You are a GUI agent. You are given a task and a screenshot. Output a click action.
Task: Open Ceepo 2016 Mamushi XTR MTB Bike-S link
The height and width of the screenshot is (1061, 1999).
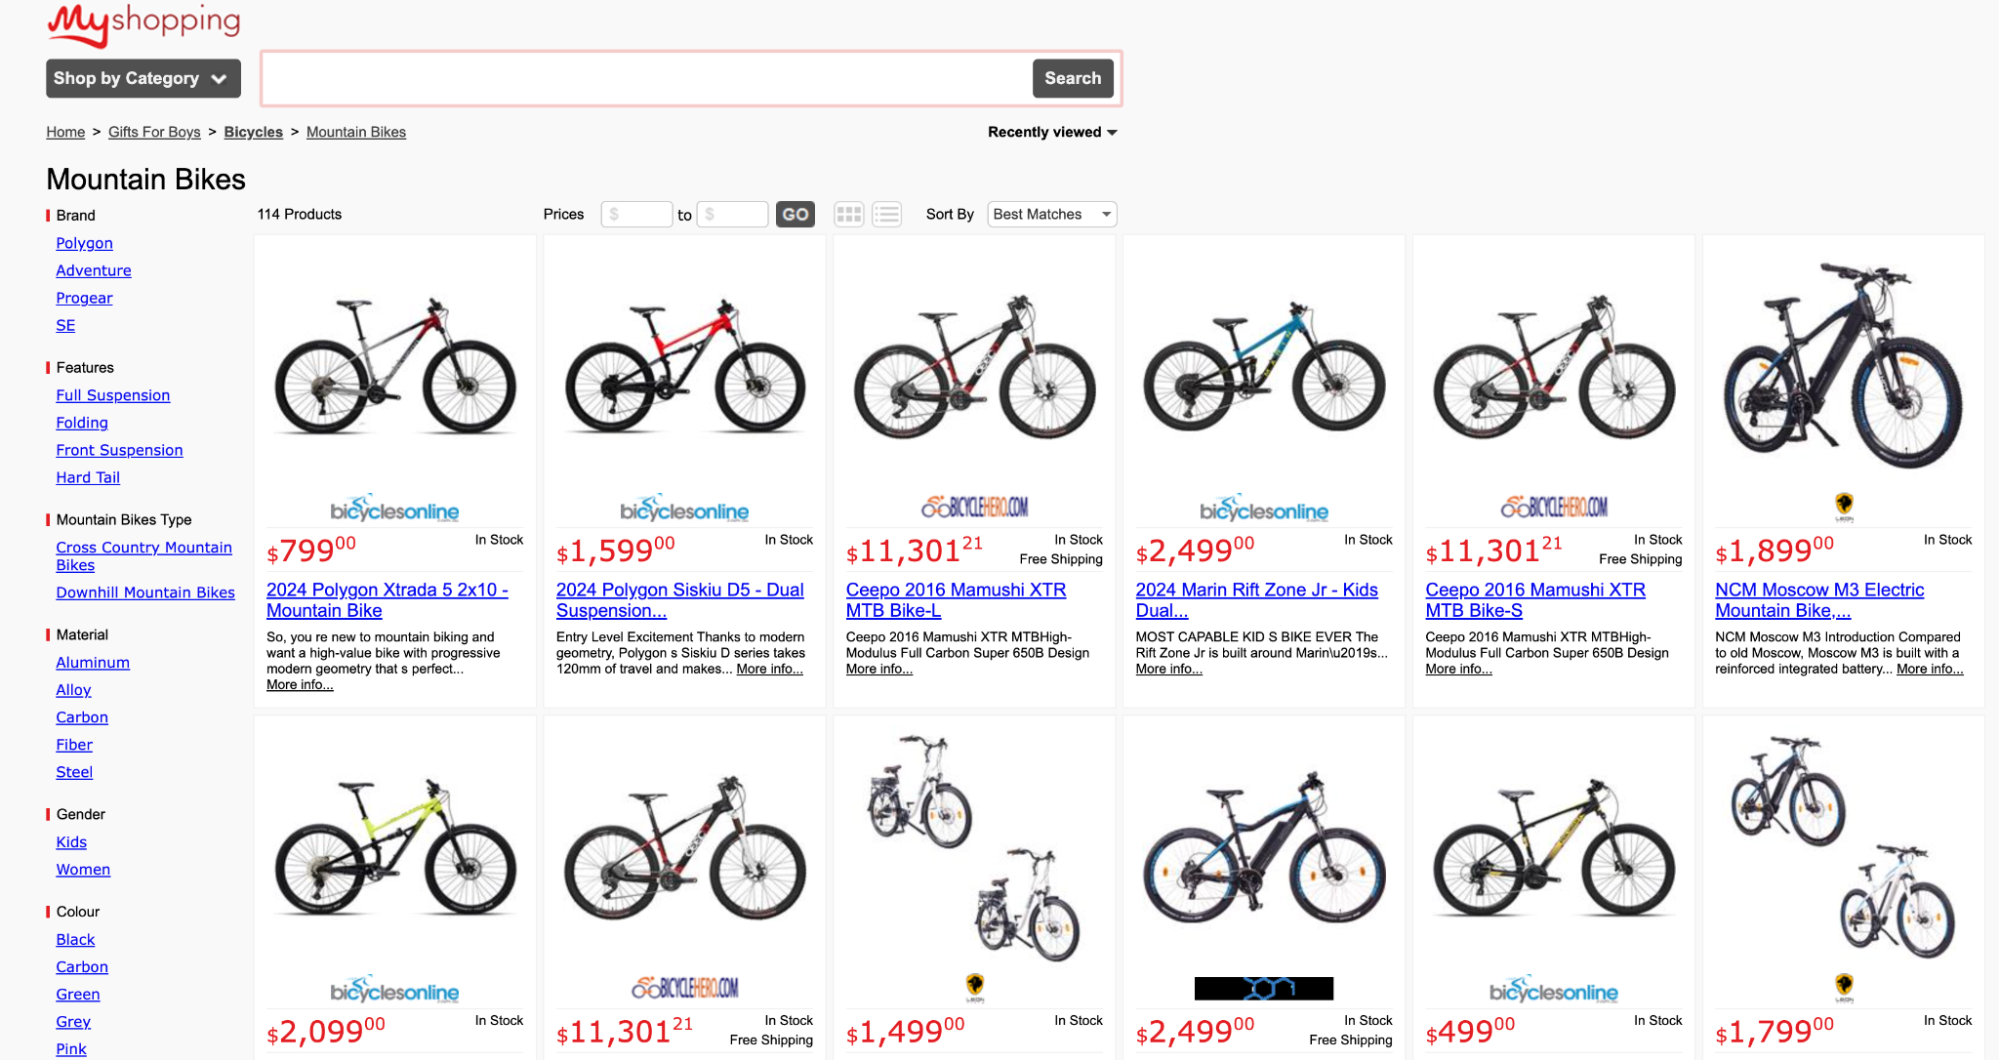tap(1535, 600)
